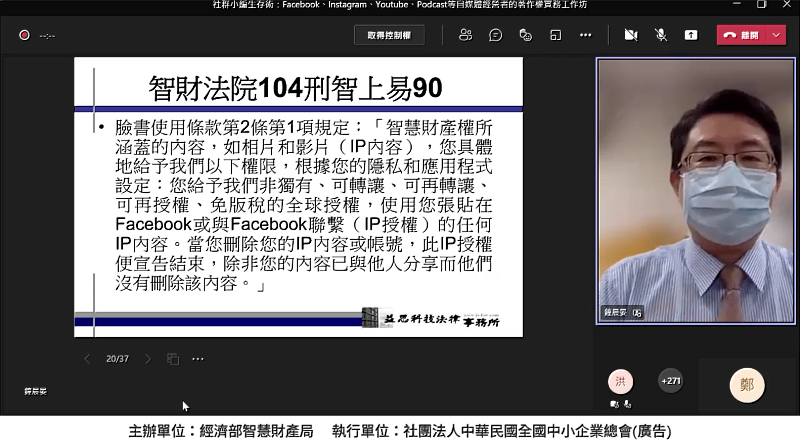Toggle the camera on
800x440 pixels.
(x=631, y=35)
